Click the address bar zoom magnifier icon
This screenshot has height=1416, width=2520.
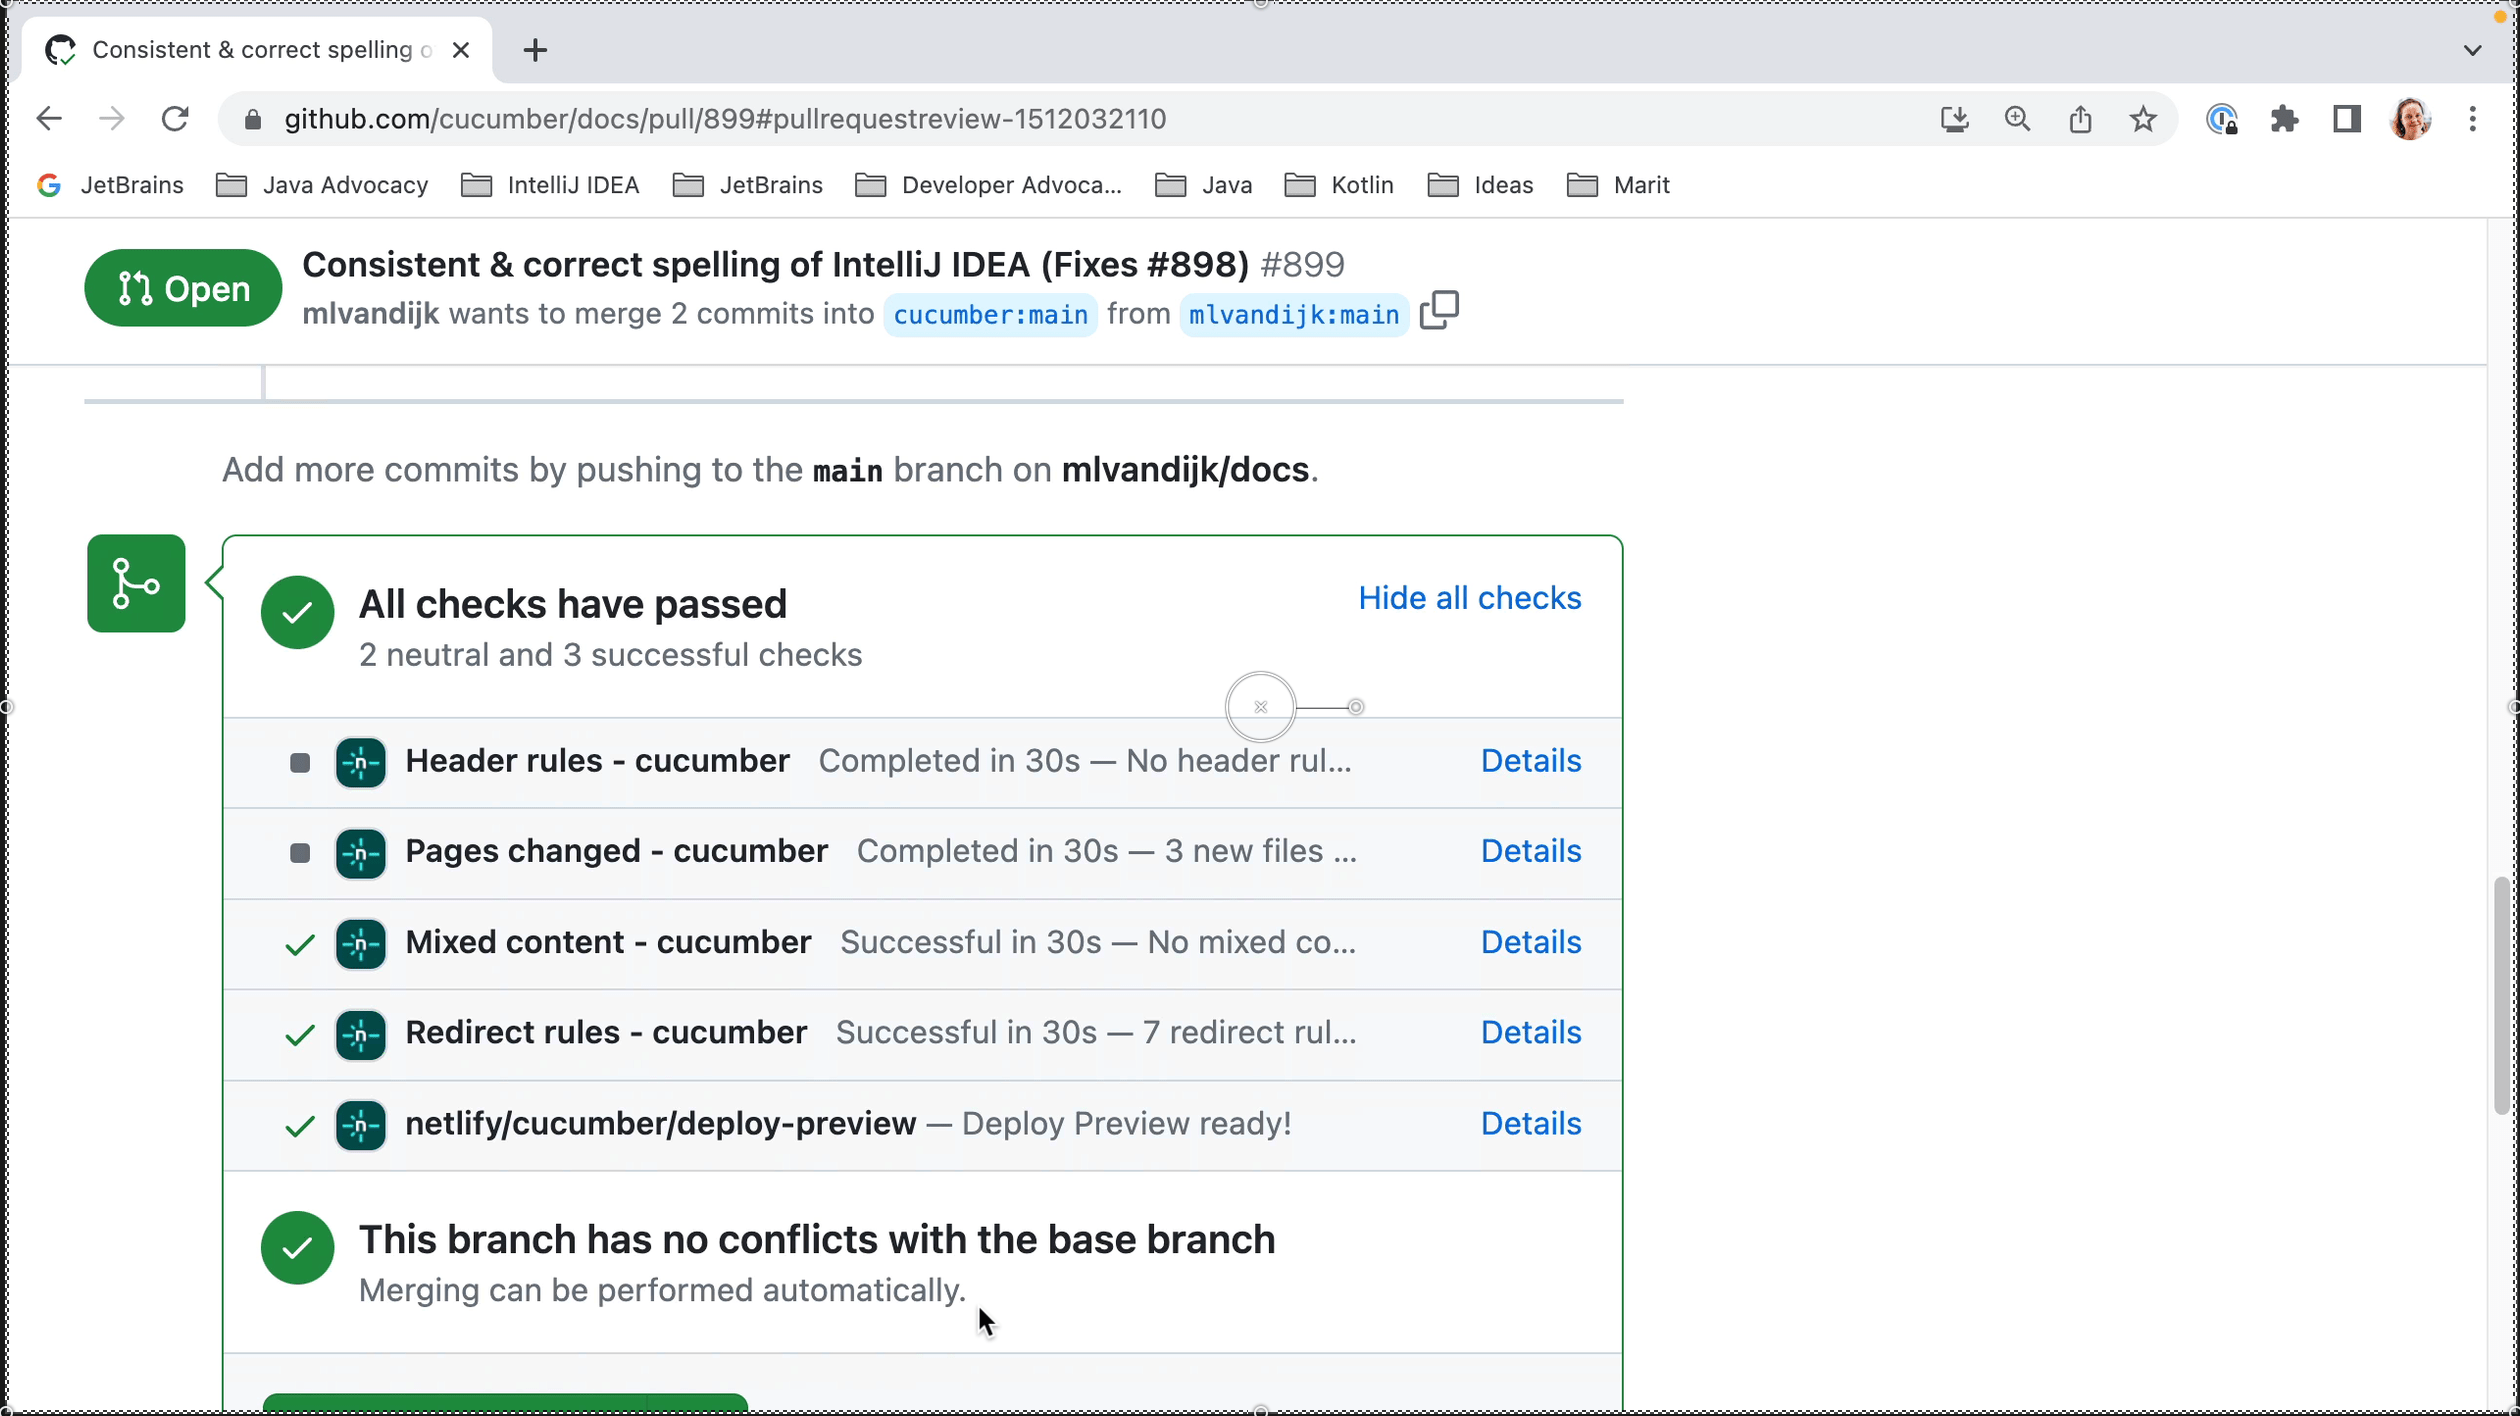2017,120
